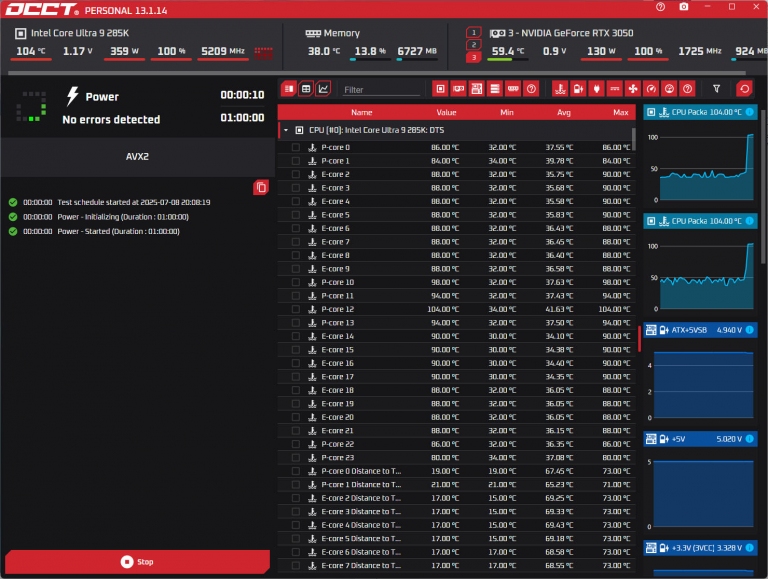Take a screenshot with camera icon

[x=684, y=7]
